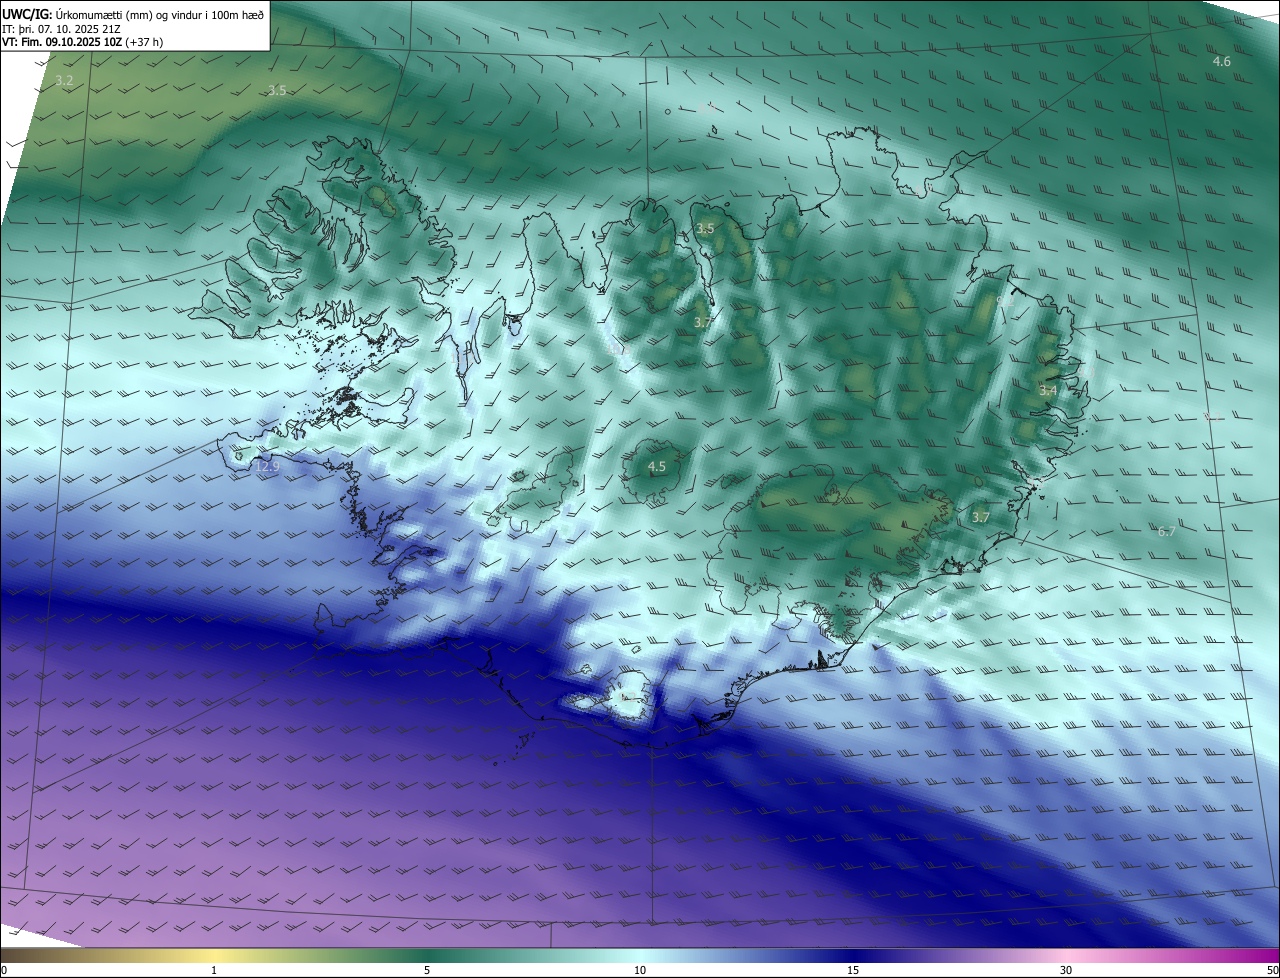This screenshot has height=978, width=1280.
Task: Click the 4.5 value inside the glacier outline
Action: 657,466
